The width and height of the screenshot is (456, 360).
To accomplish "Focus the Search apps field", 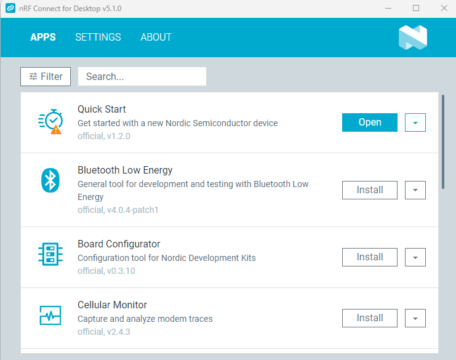I will pos(142,76).
